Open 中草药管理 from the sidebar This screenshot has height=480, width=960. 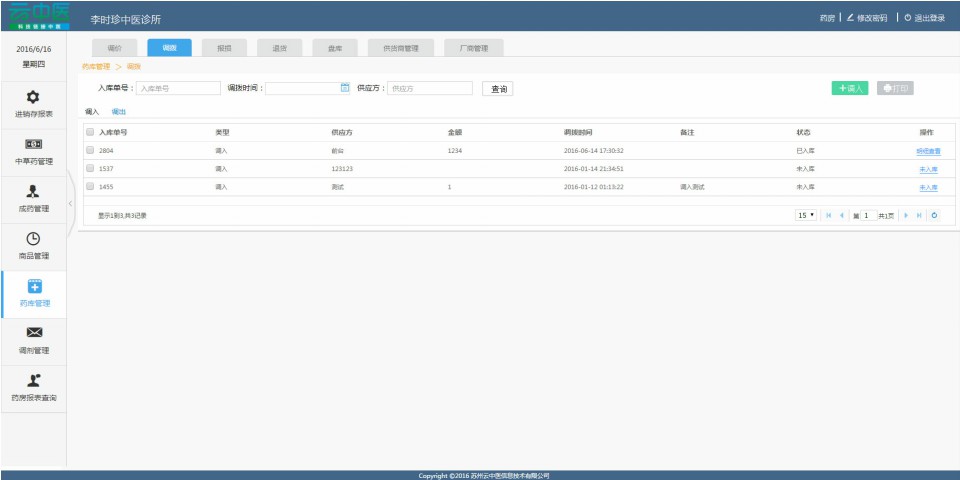33,144
